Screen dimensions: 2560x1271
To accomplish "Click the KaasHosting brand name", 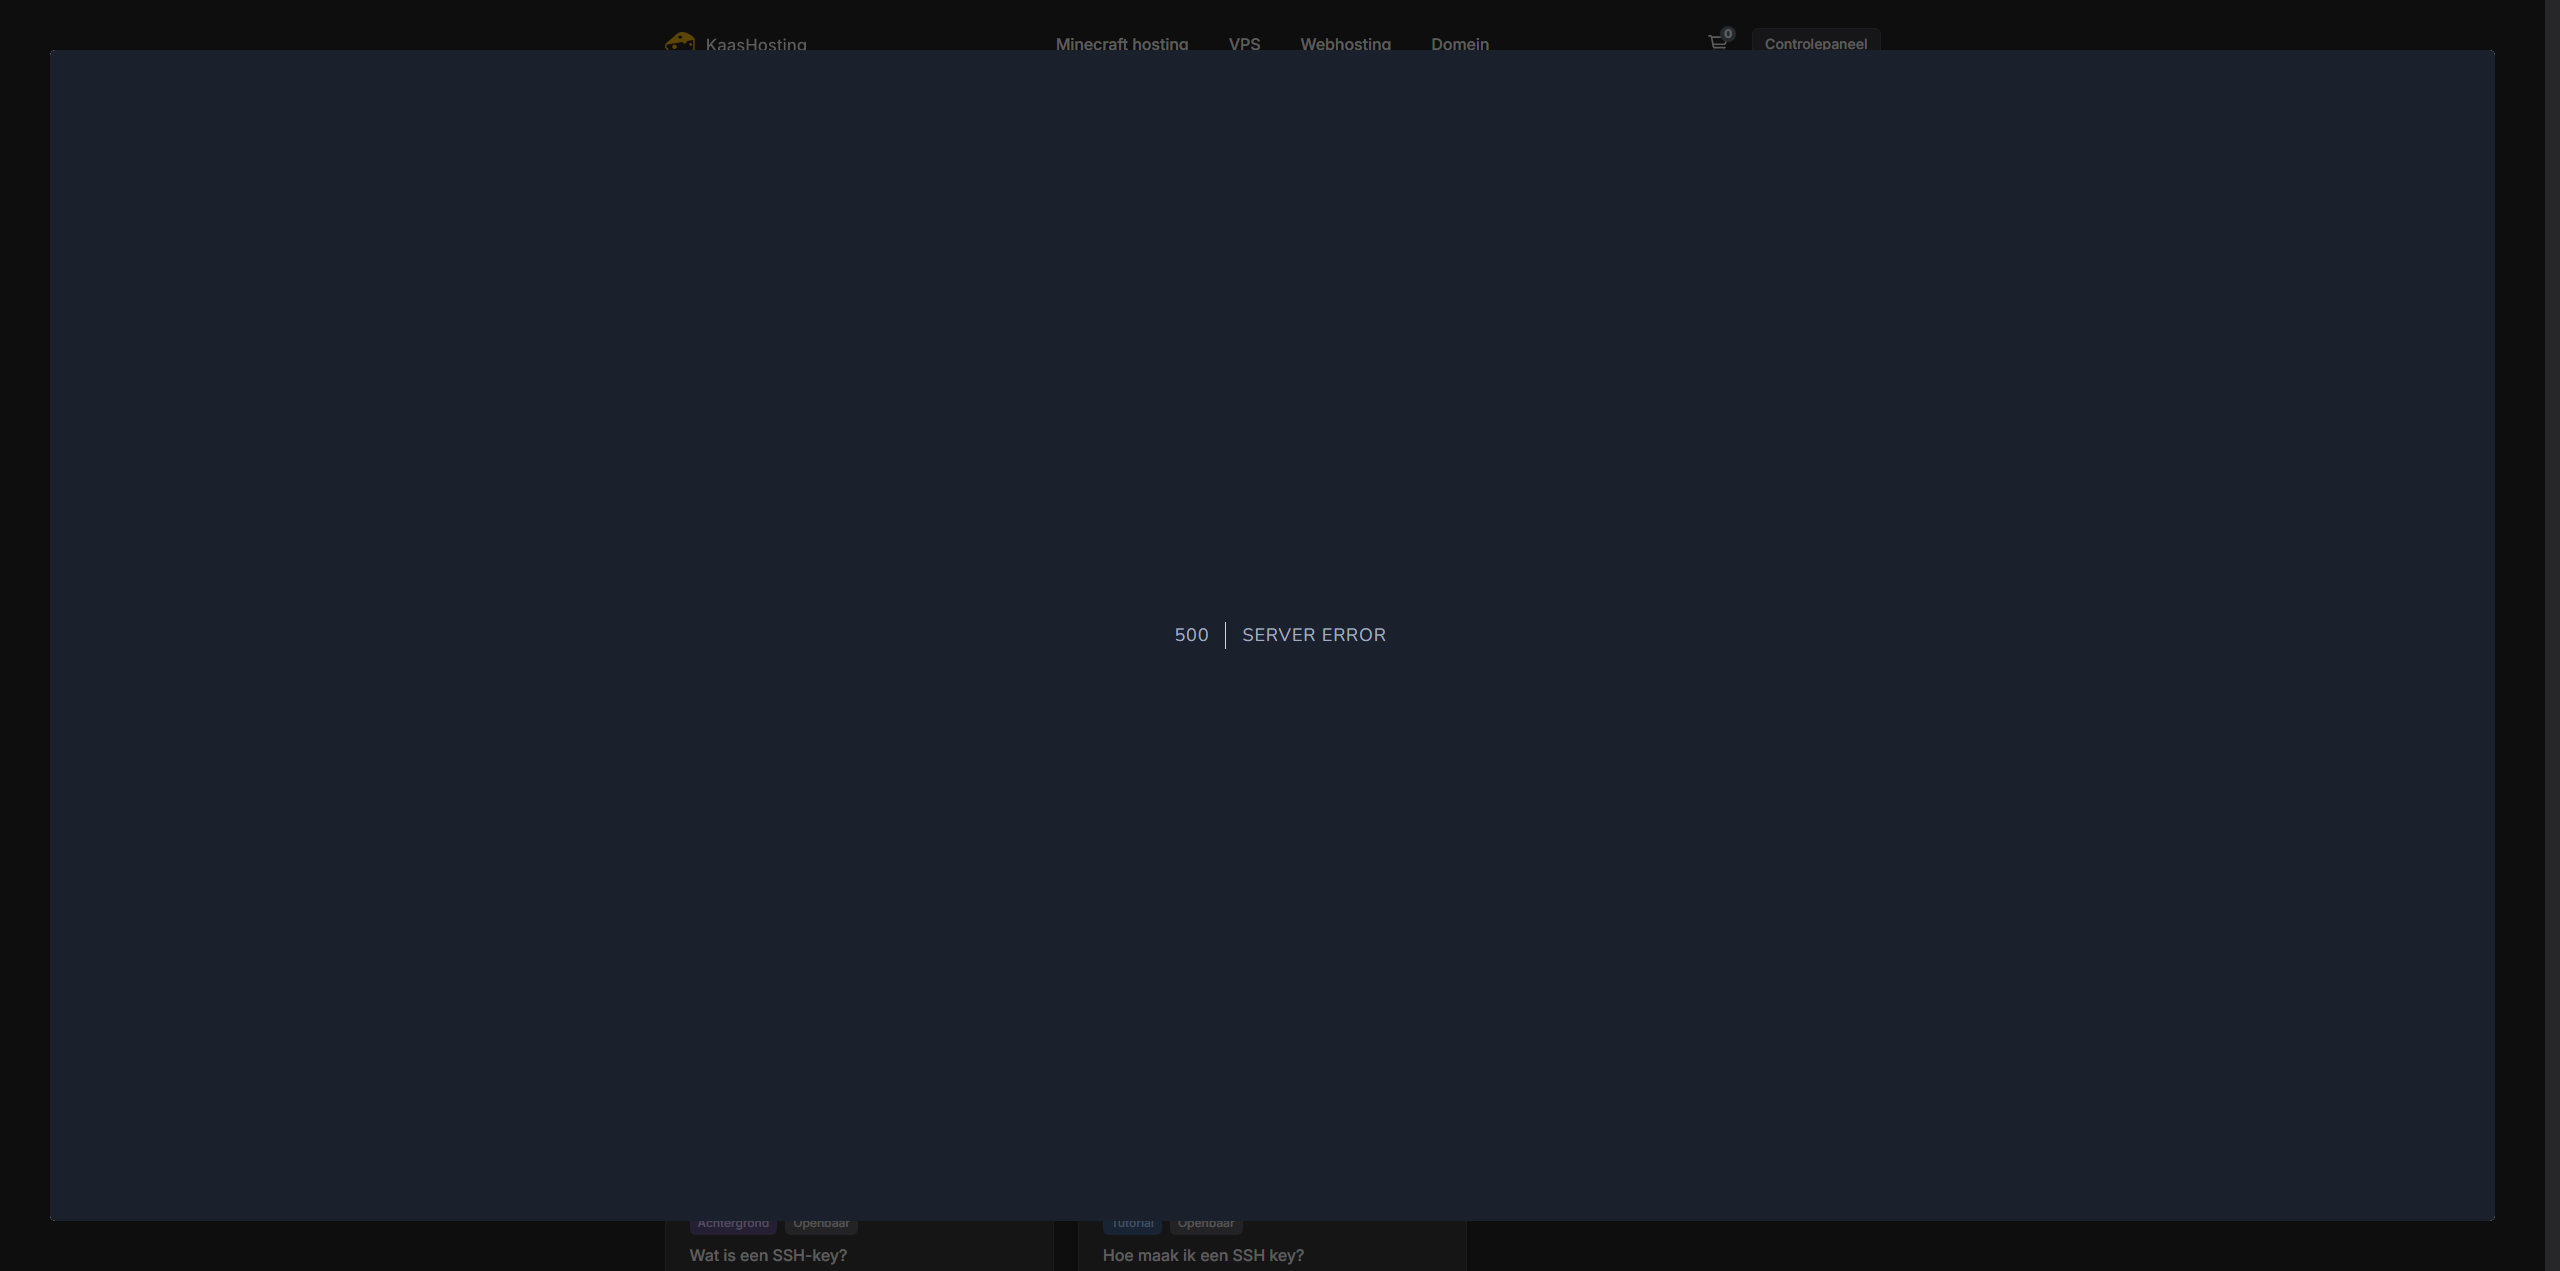I will point(755,44).
